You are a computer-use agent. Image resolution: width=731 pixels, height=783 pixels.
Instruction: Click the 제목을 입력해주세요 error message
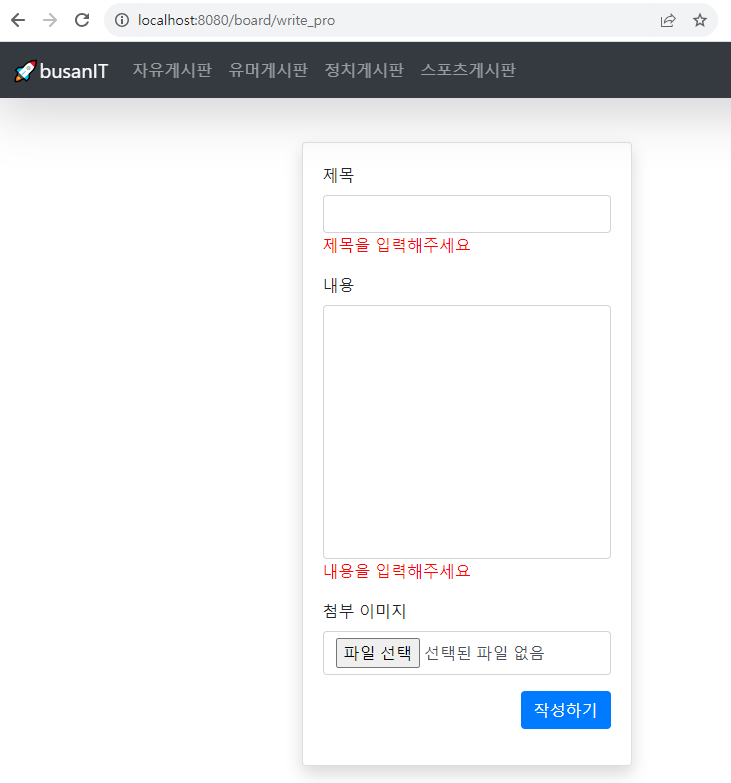point(396,245)
